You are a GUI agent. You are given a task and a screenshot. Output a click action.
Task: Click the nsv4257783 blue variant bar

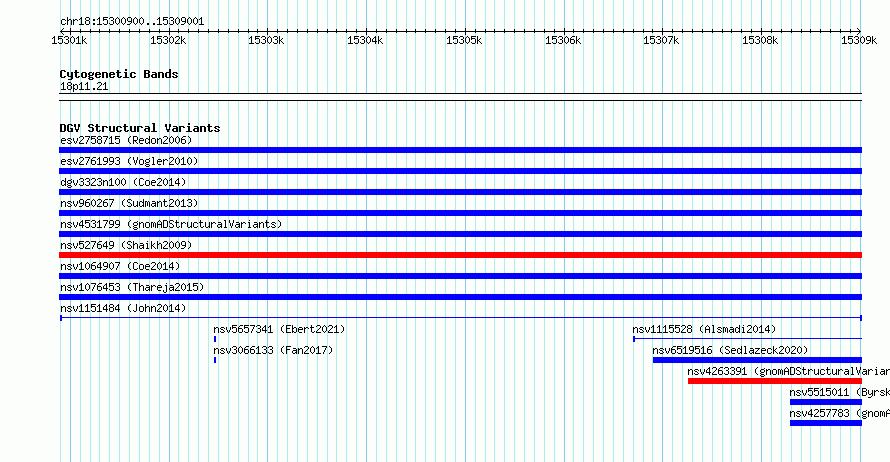[826, 423]
